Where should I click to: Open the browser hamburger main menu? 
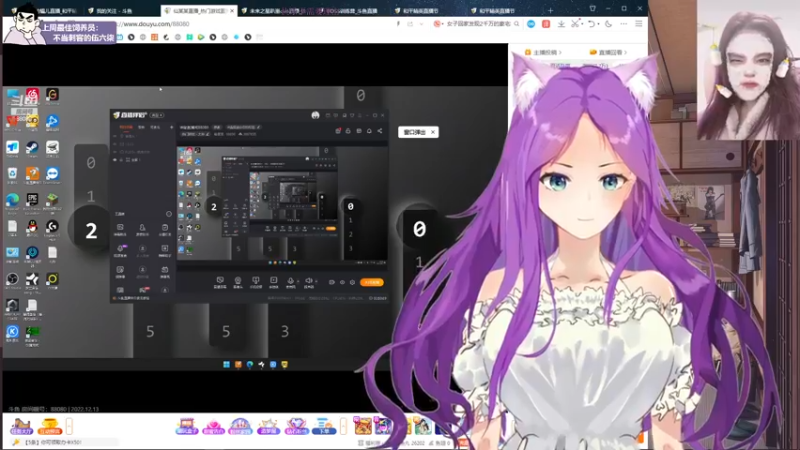click(638, 24)
